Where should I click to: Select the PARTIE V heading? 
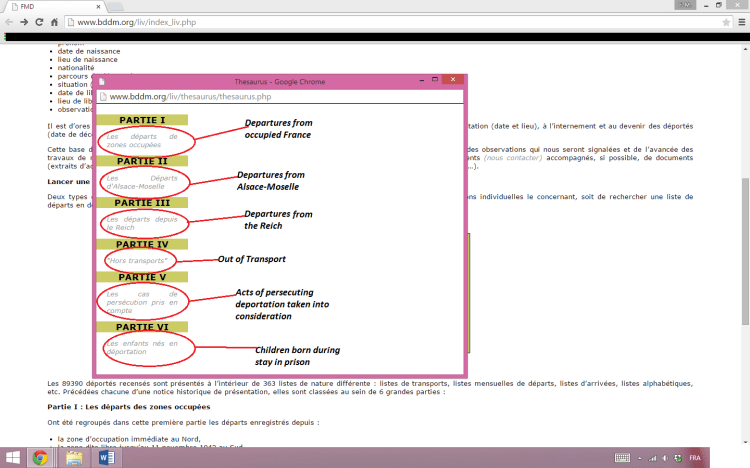tap(142, 277)
